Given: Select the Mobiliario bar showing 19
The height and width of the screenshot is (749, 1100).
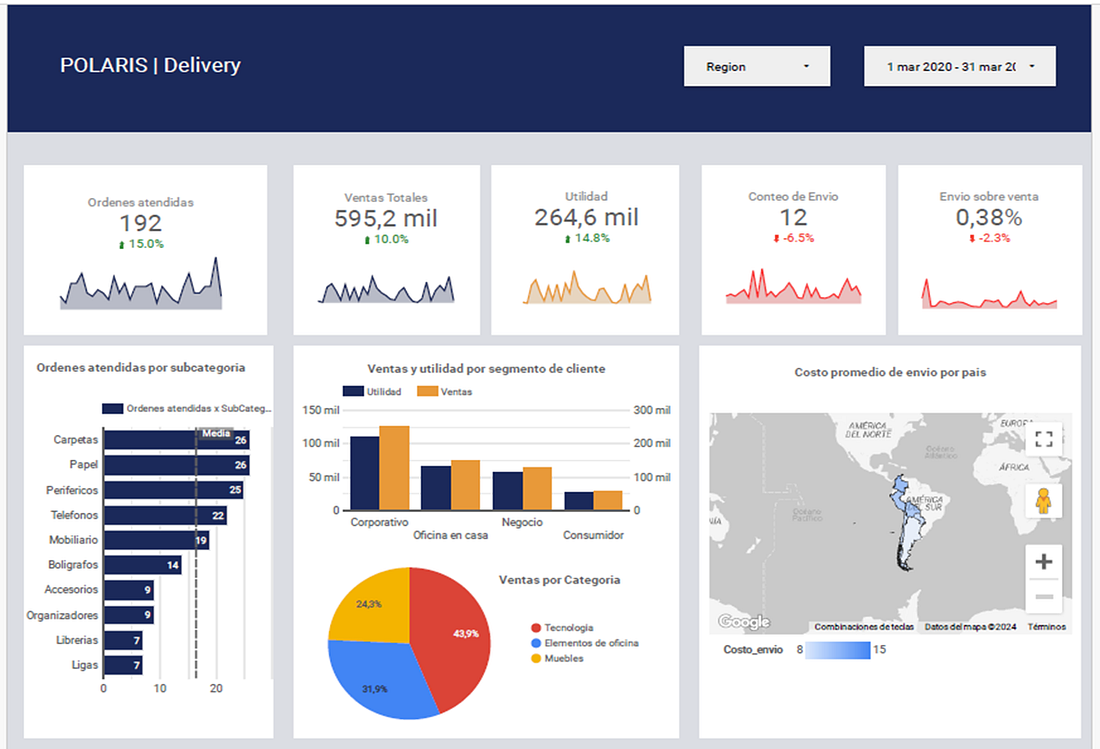Looking at the screenshot, I should pyautogui.click(x=156, y=540).
